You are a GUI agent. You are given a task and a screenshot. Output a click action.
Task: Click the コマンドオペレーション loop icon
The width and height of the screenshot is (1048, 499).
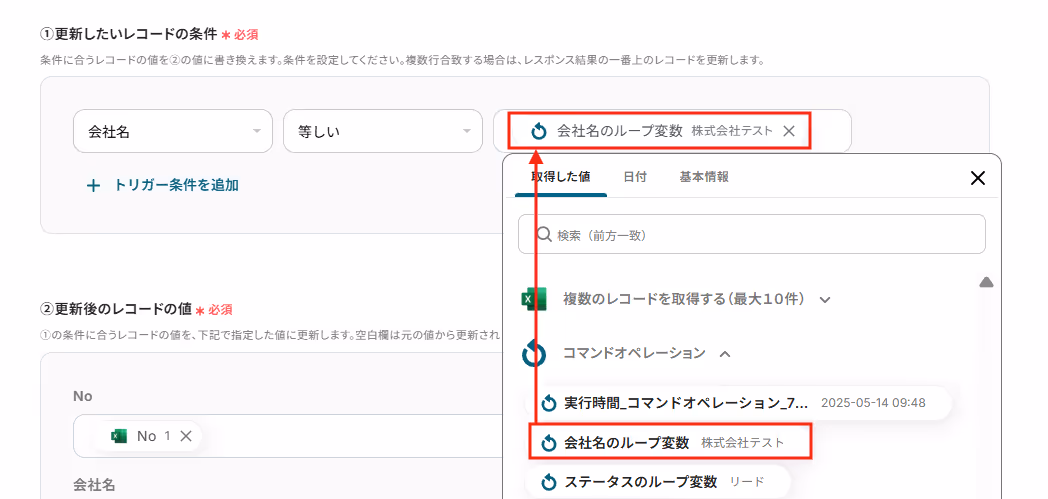[x=534, y=353]
